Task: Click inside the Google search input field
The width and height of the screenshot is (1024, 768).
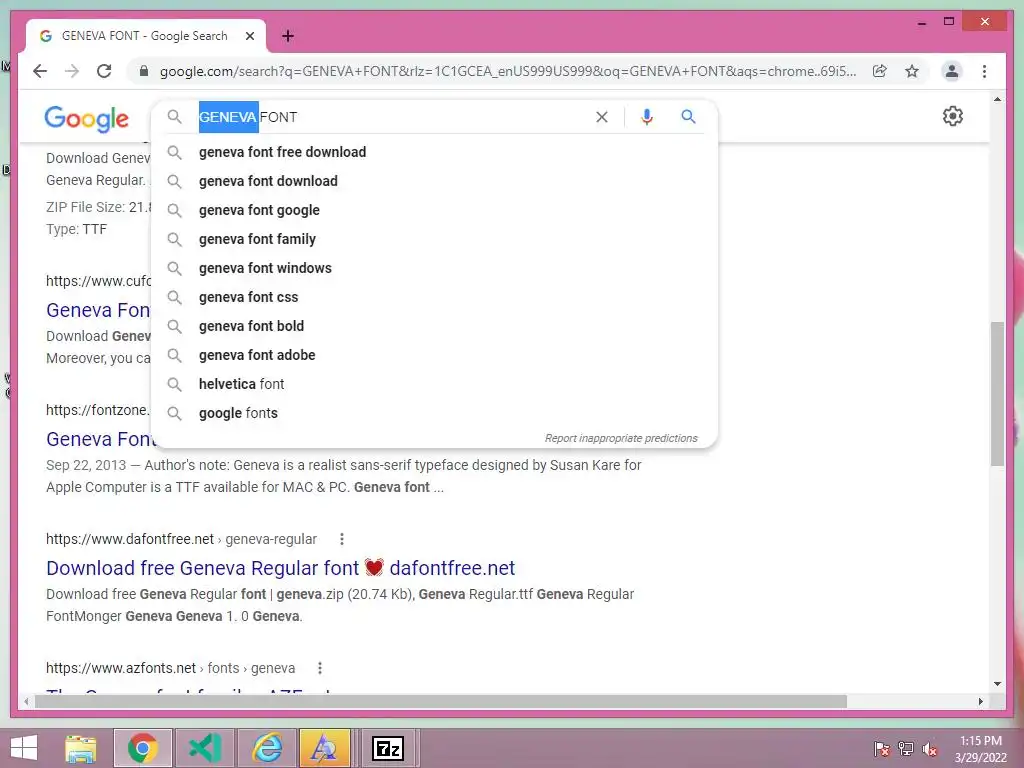Action: pos(392,117)
